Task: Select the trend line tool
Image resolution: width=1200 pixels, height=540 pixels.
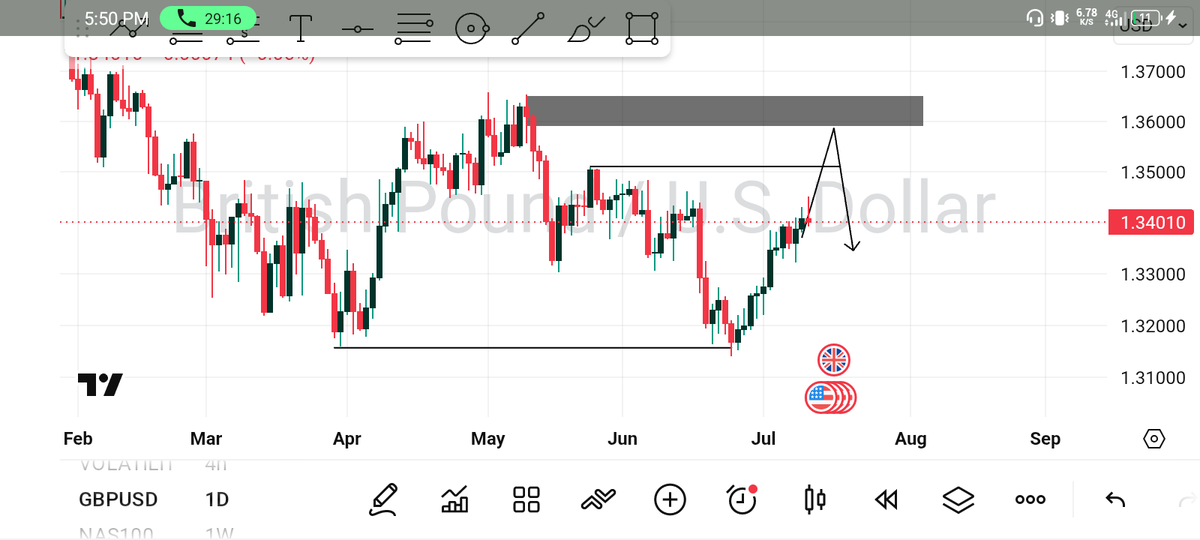Action: [x=528, y=28]
